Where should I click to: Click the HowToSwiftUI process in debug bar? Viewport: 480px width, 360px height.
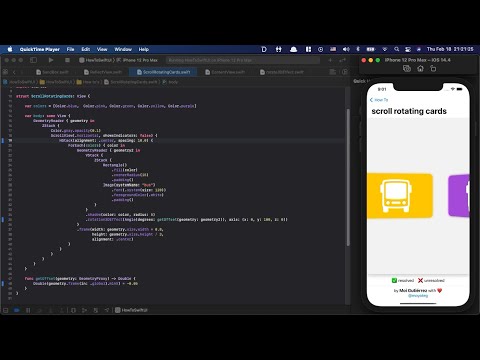tap(131, 310)
